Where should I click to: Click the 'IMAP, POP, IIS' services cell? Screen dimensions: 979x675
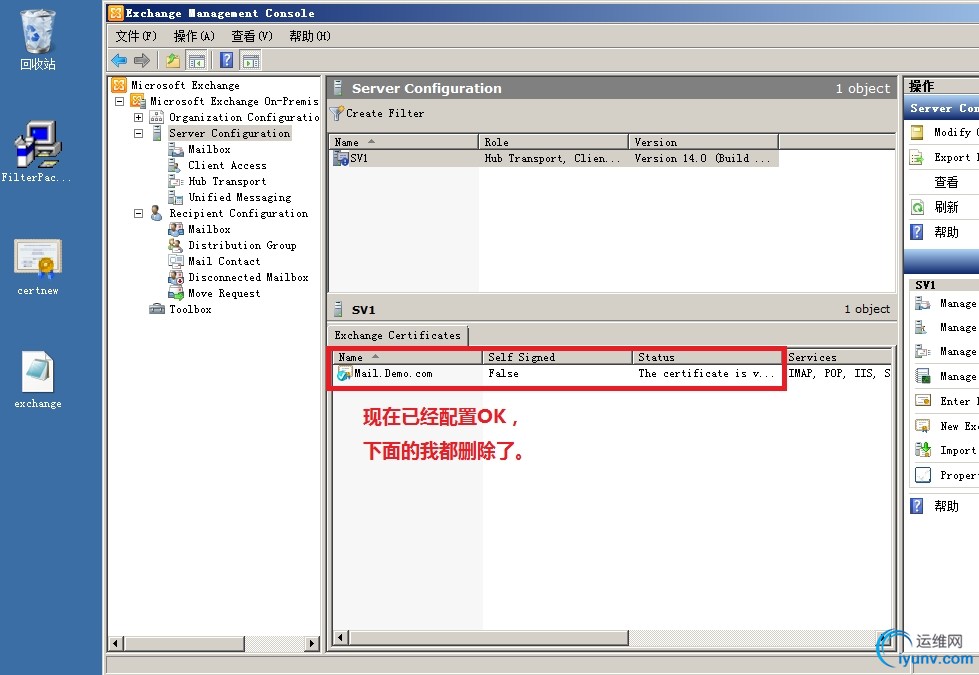click(x=839, y=373)
